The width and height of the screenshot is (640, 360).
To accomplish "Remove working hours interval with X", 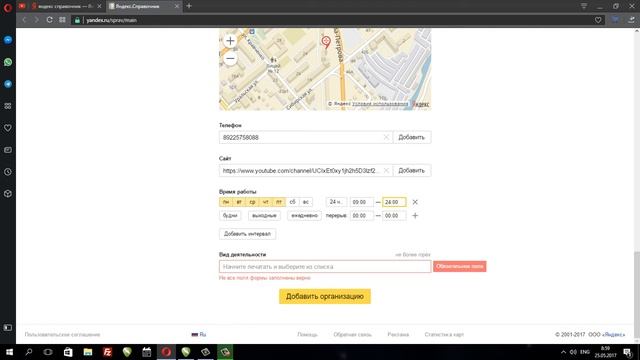I will point(415,202).
